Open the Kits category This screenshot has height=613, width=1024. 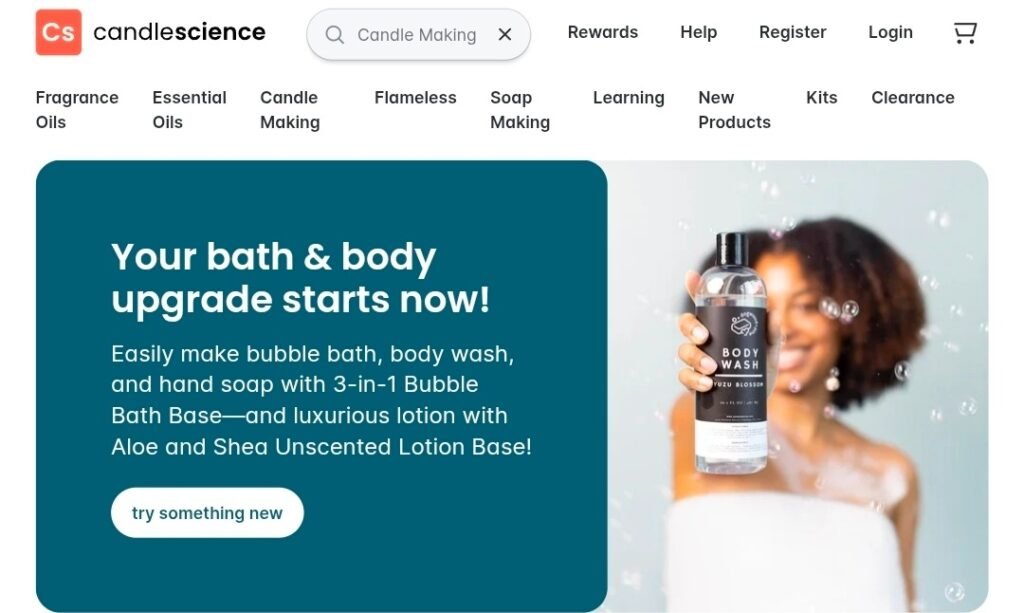click(x=822, y=98)
